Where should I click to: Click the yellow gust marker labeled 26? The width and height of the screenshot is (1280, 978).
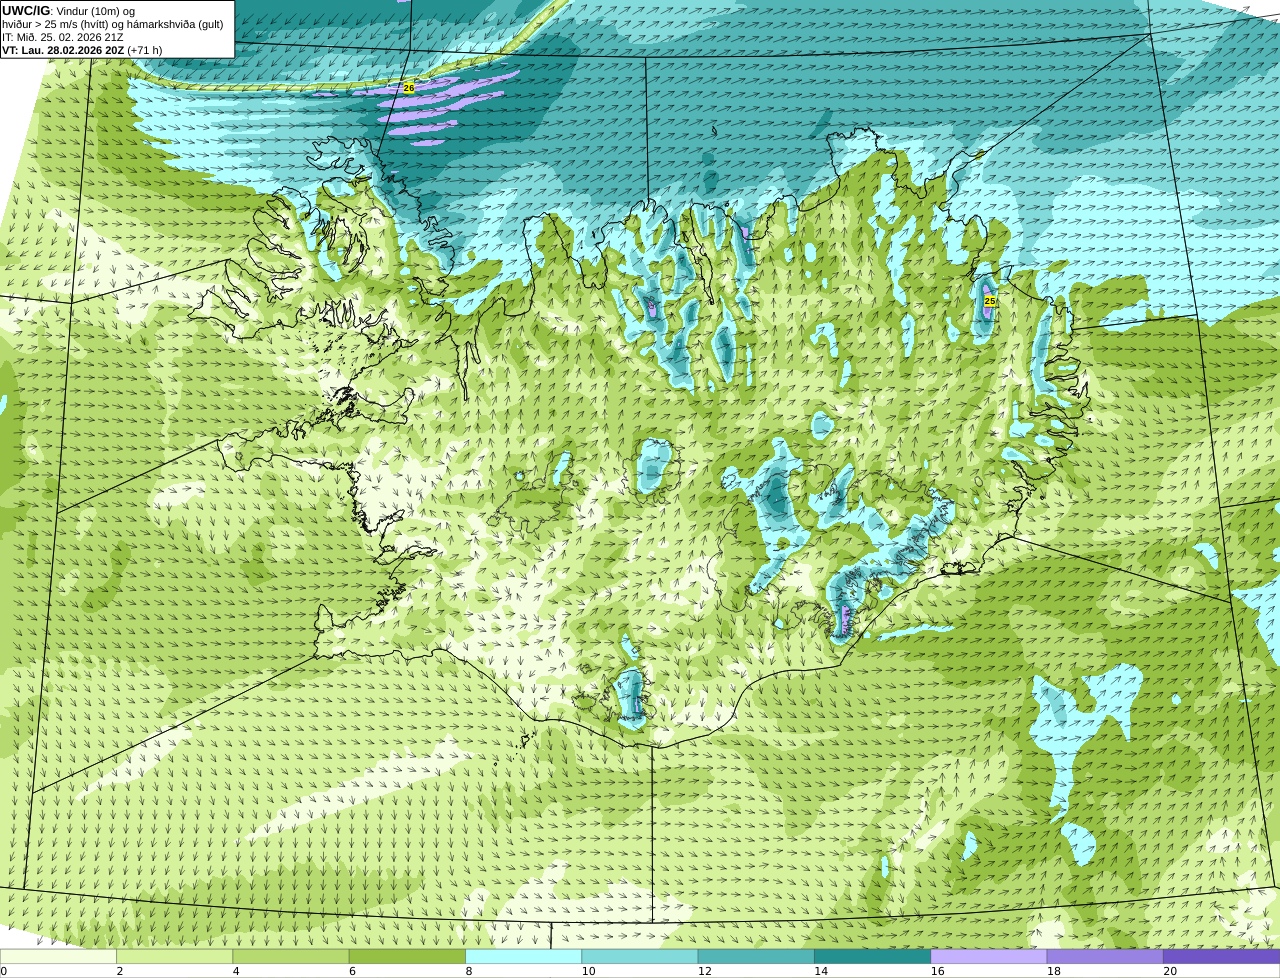(409, 88)
